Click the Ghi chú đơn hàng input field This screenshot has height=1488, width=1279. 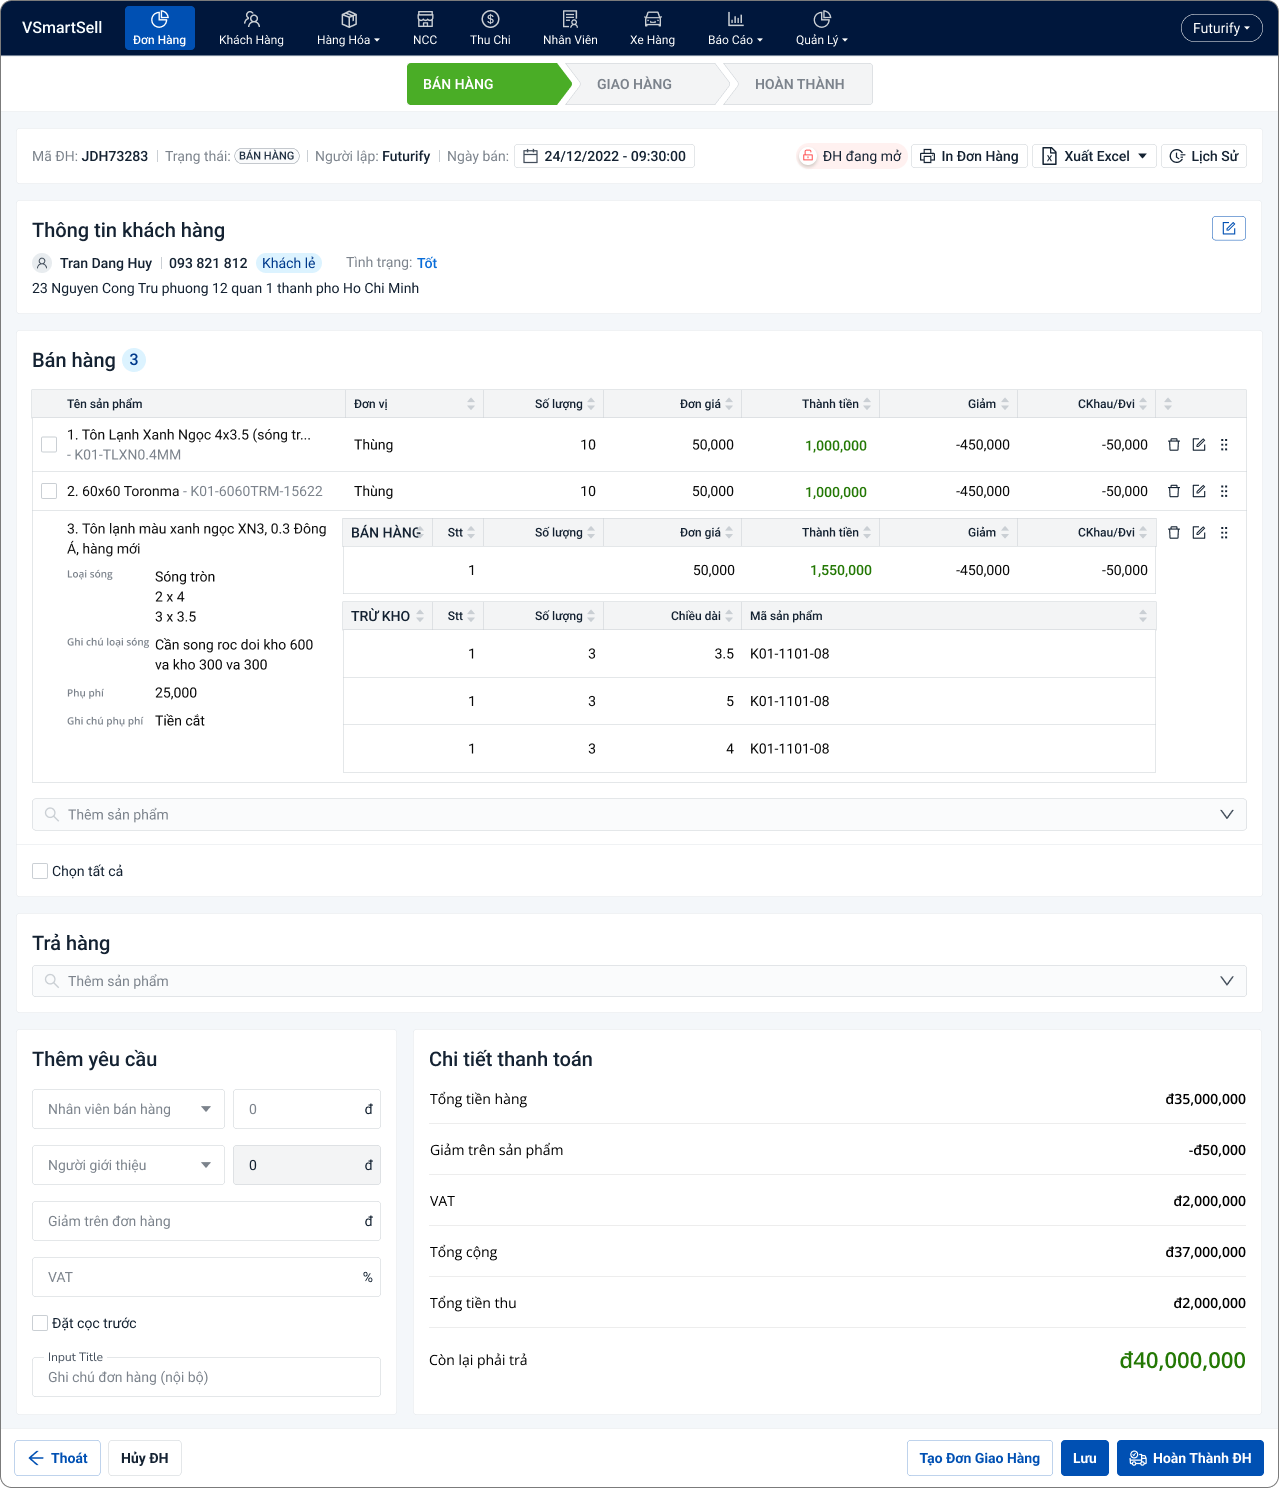(206, 1377)
